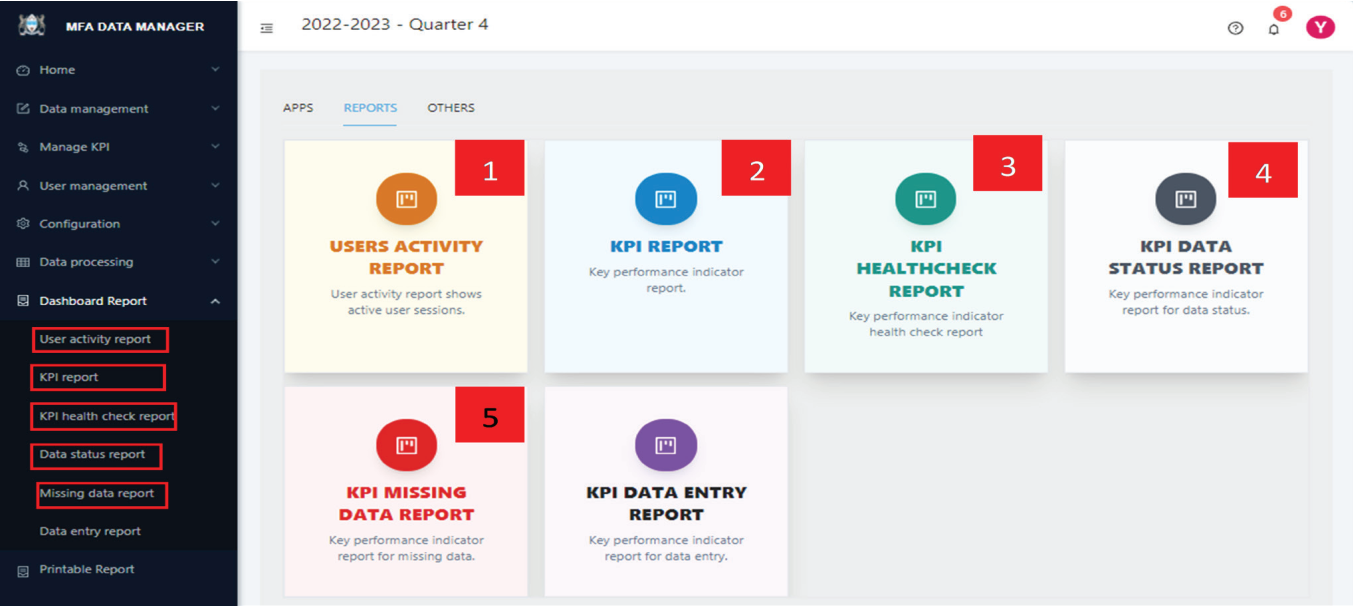Open User activity report in sidebar
This screenshot has width=1353, height=606.
click(95, 339)
